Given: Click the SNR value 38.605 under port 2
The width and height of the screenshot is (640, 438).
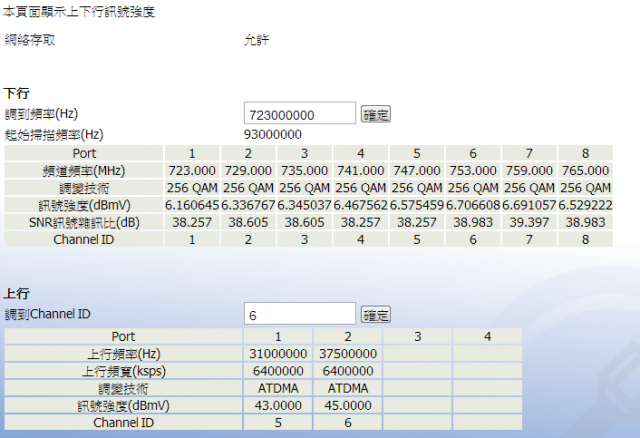Looking at the screenshot, I should (x=248, y=222).
